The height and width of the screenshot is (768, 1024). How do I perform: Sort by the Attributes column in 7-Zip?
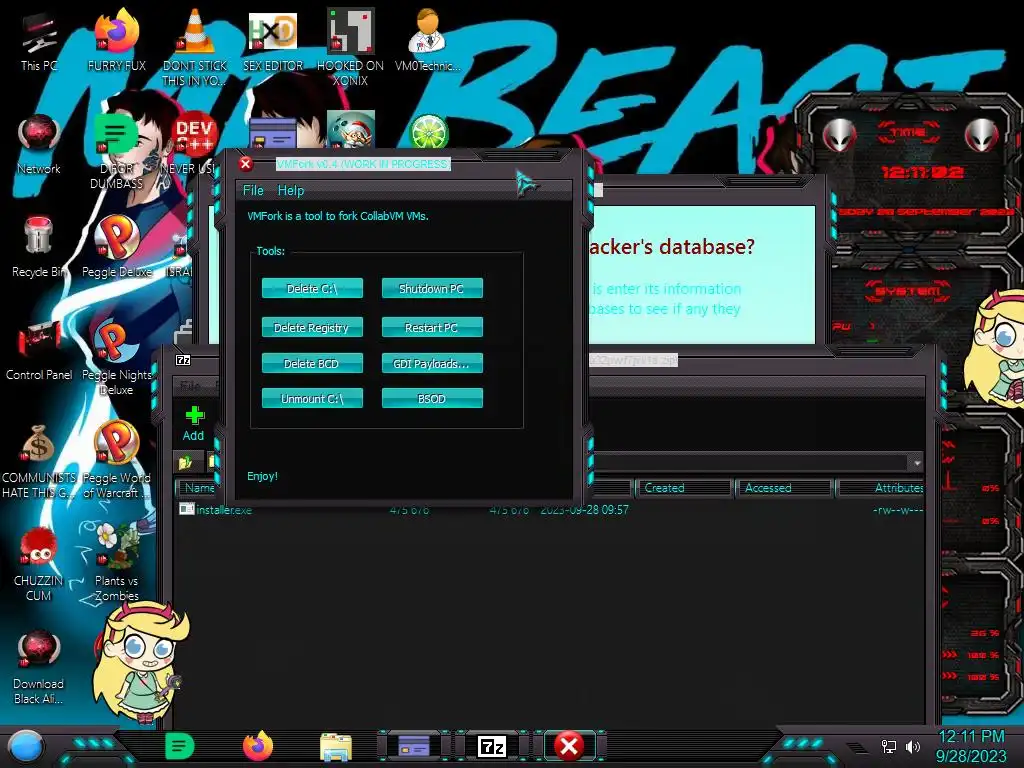pyautogui.click(x=882, y=488)
